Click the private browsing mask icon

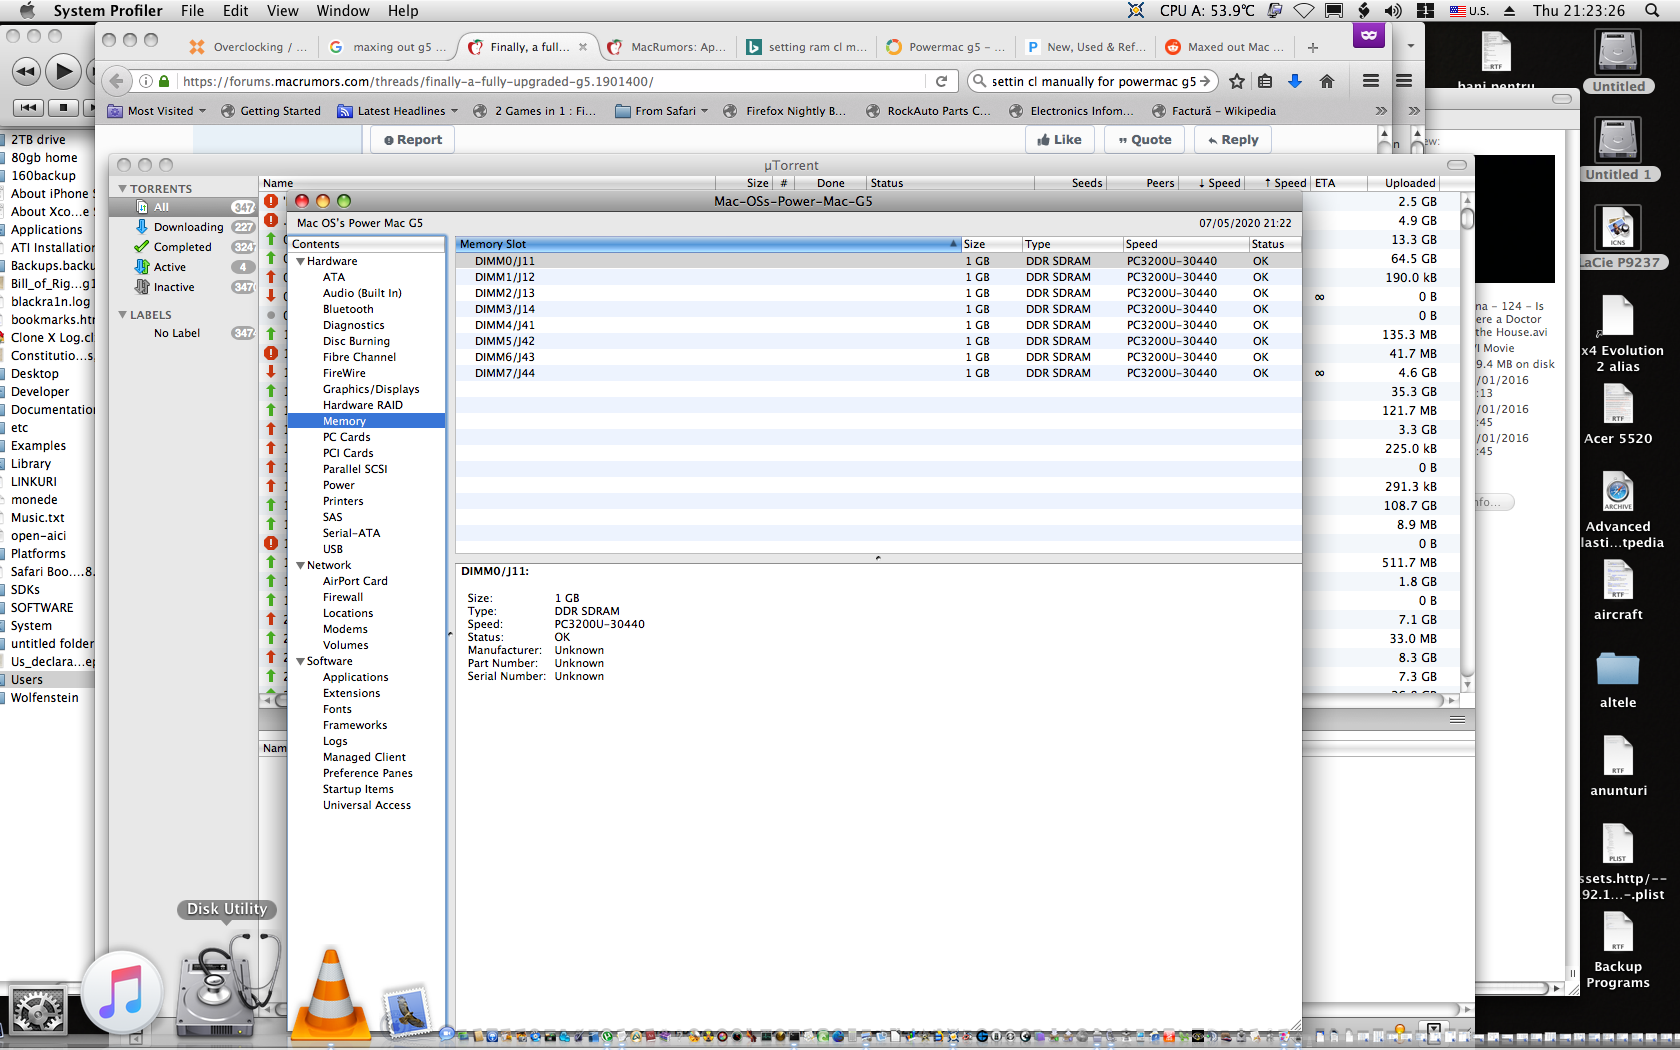1369,35
